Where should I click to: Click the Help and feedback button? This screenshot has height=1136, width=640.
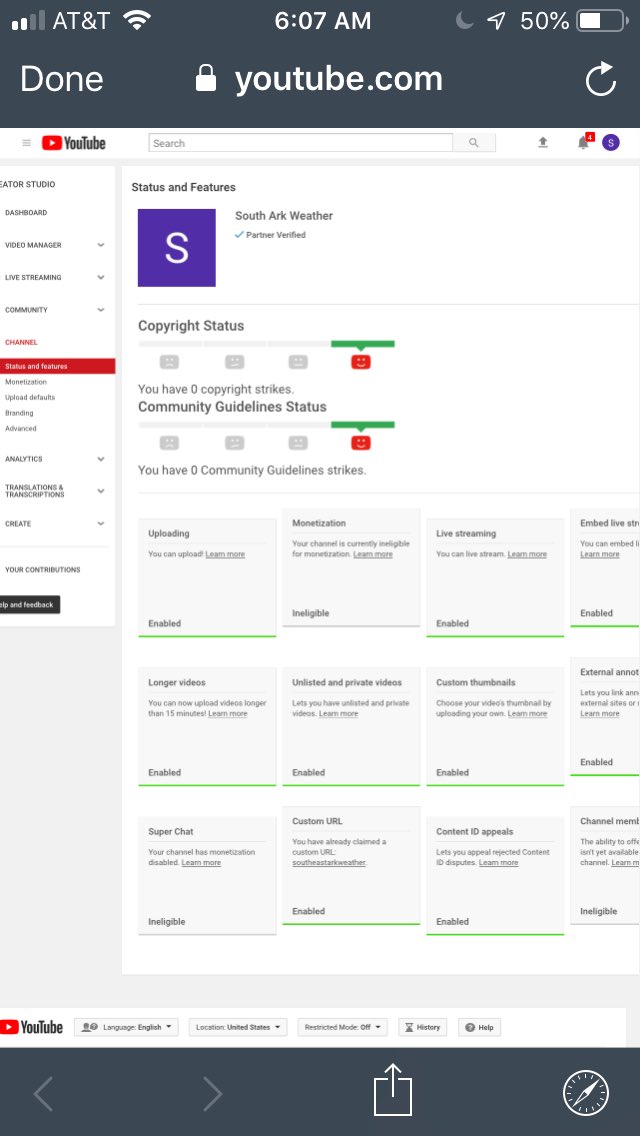(28, 605)
